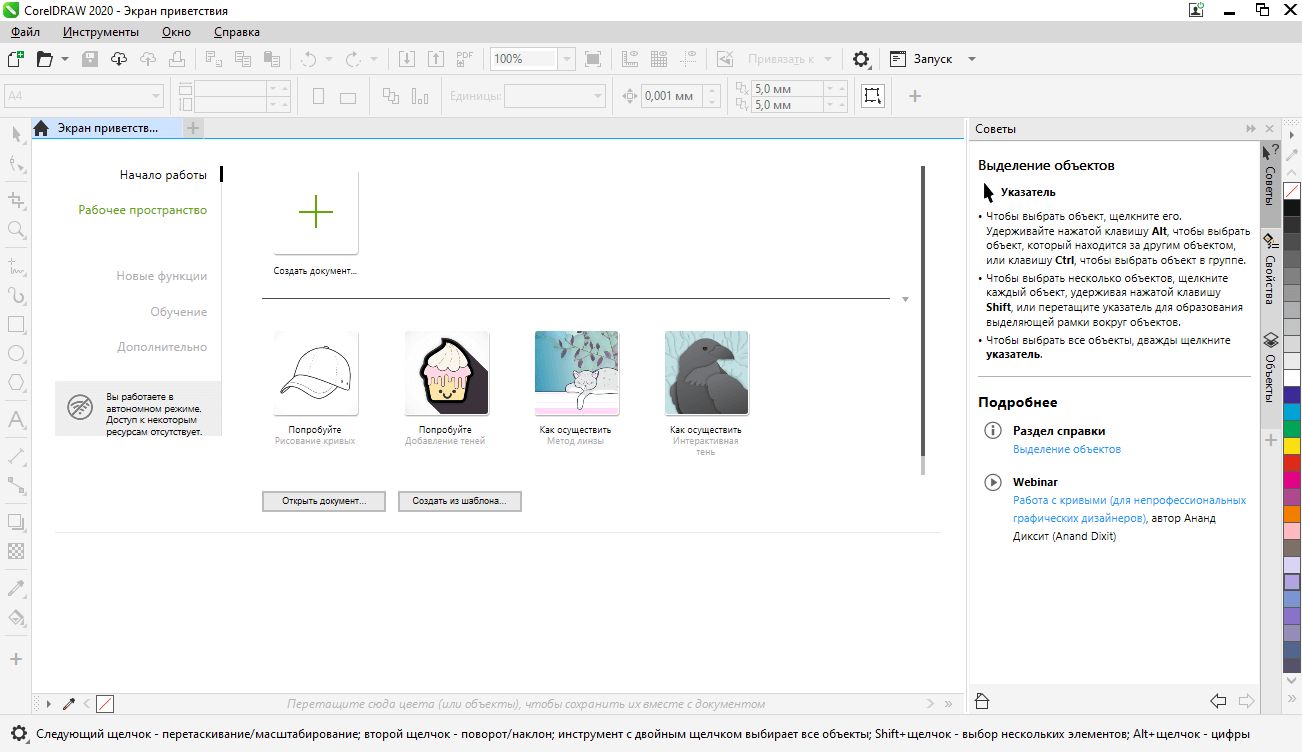Screen dimensions: 1302x752
Task: Open the Рисование кривых cap thumbnail
Action: click(x=316, y=373)
